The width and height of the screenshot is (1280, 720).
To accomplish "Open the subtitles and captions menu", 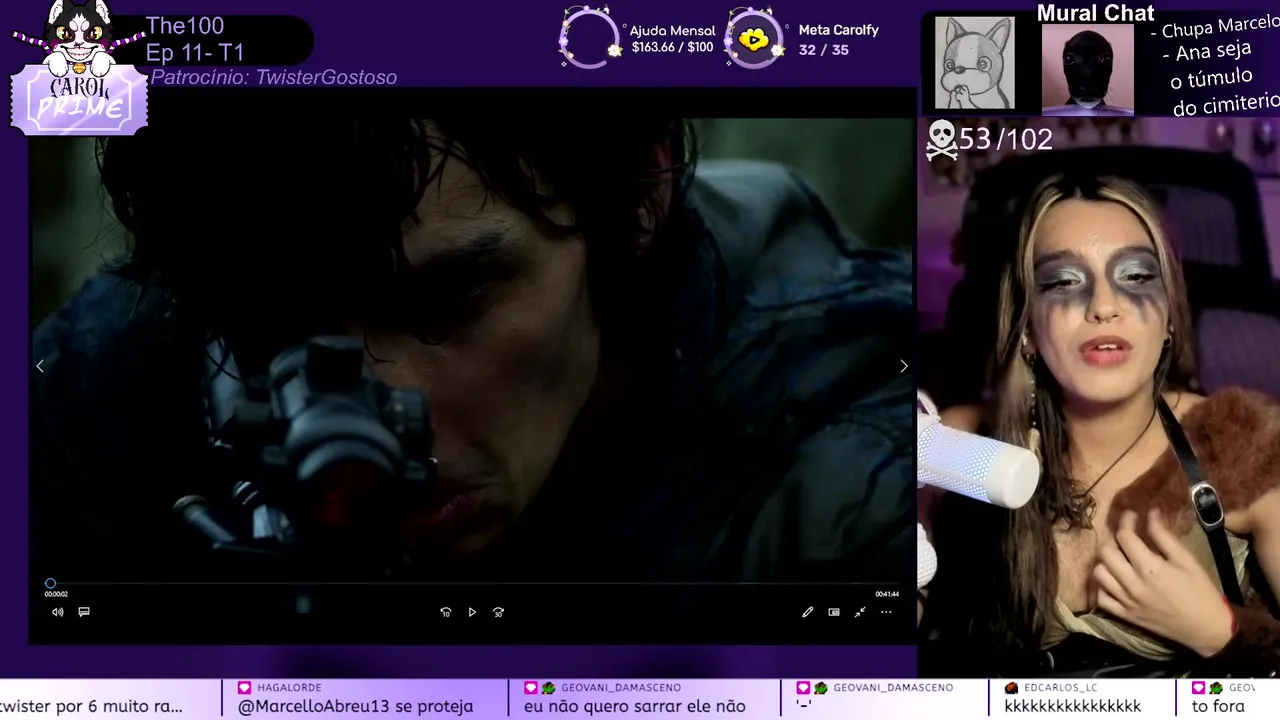I will [84, 612].
